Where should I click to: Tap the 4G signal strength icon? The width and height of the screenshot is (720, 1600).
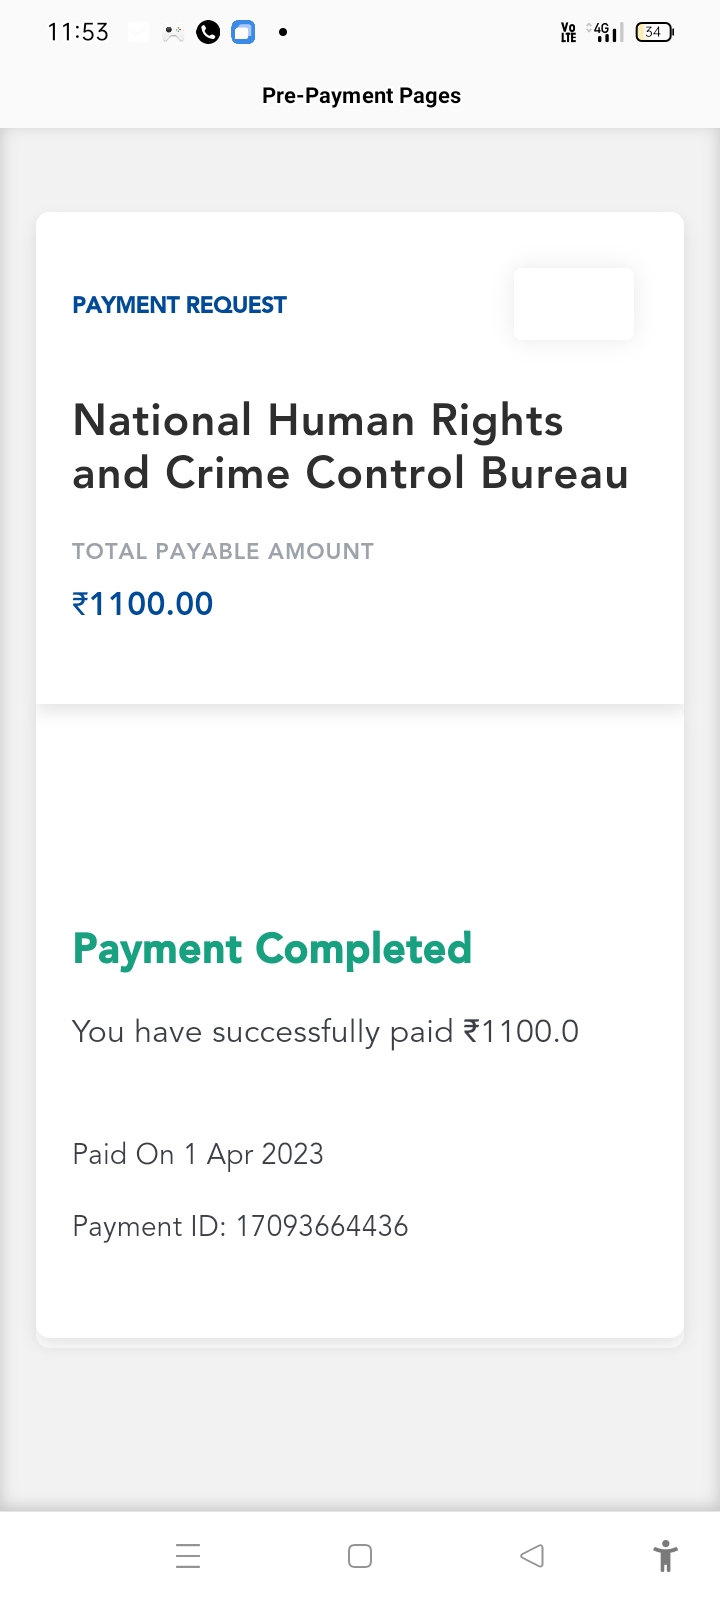[x=606, y=32]
